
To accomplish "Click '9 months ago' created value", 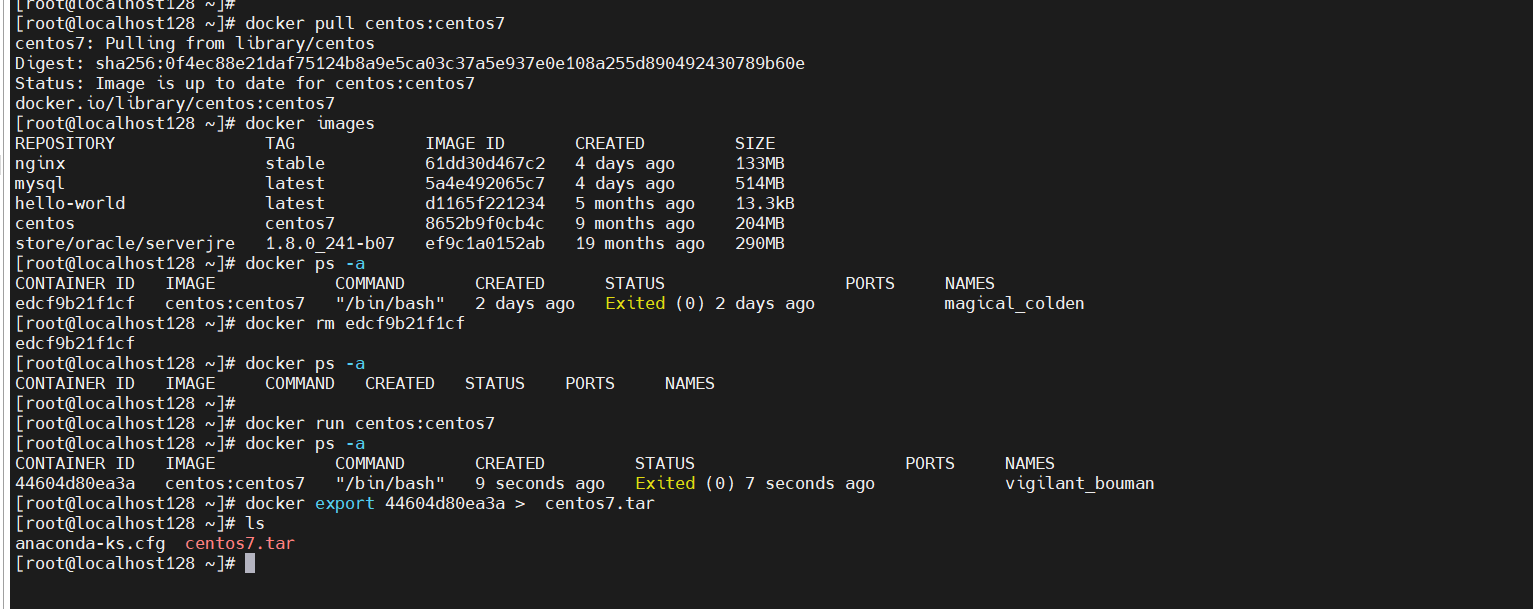I will pos(635,223).
